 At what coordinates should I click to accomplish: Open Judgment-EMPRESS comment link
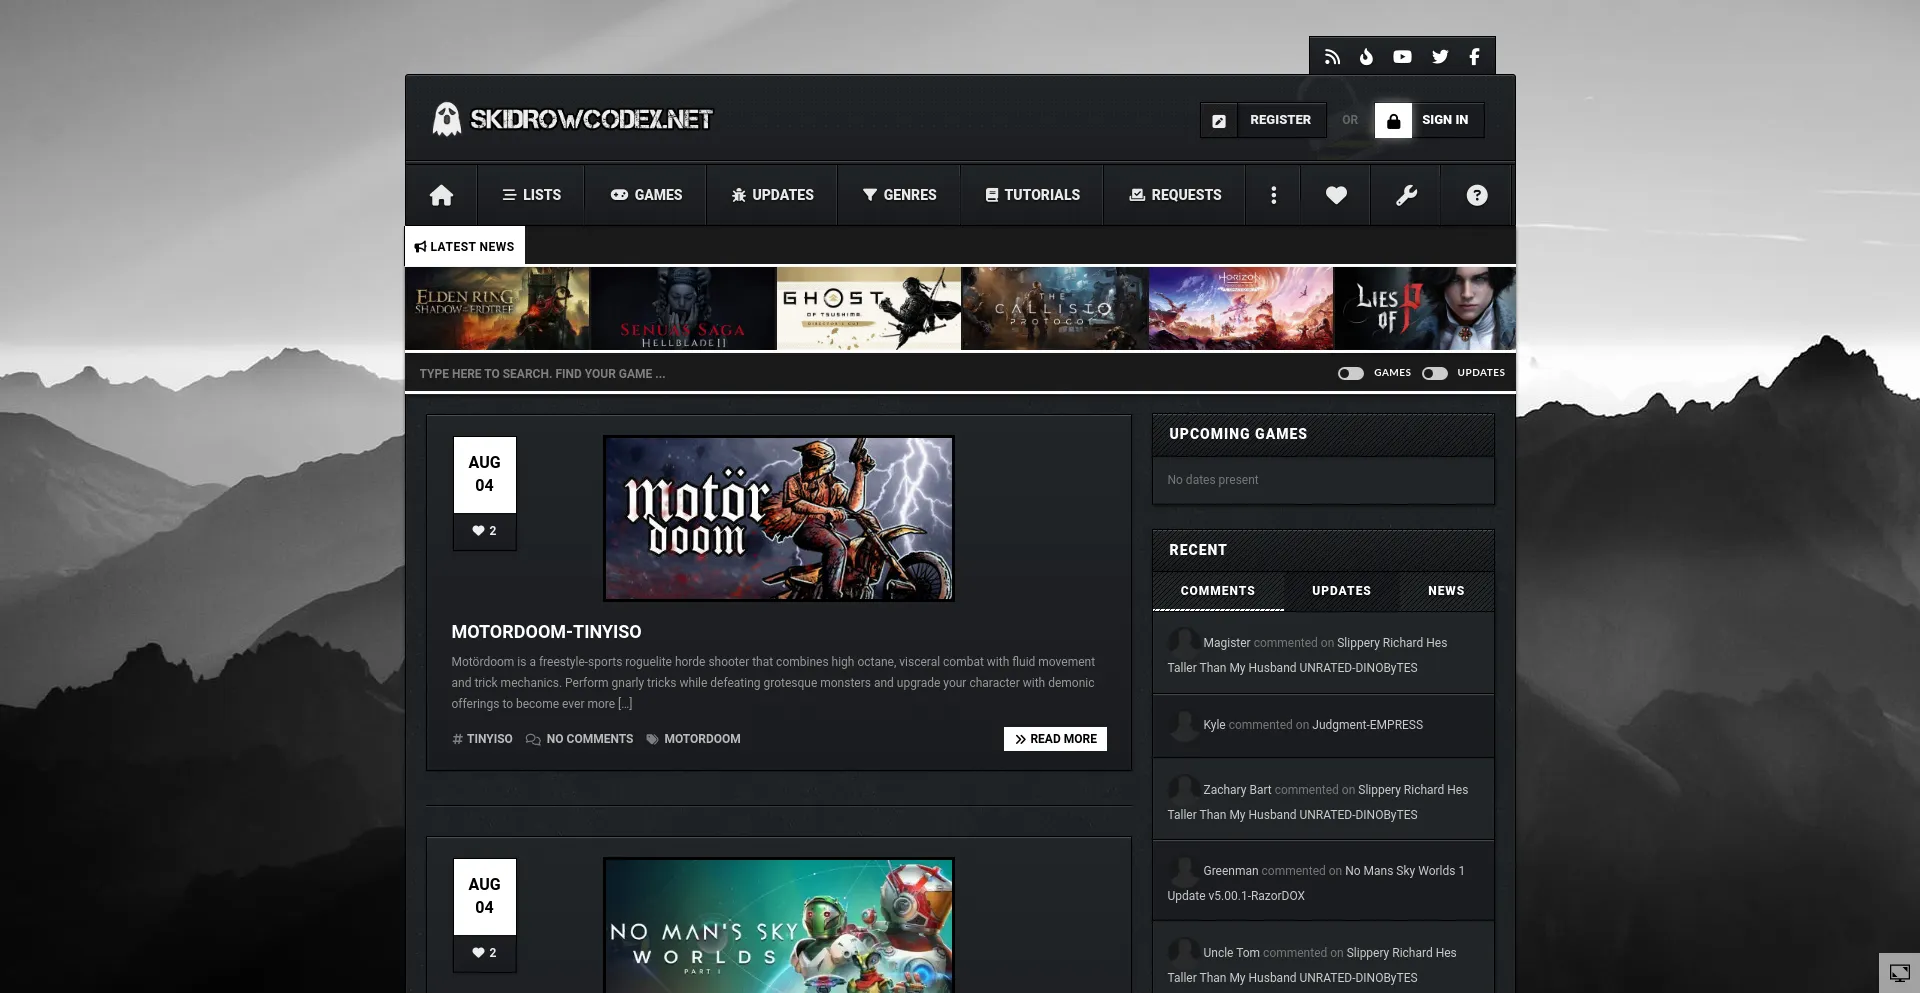click(x=1367, y=725)
